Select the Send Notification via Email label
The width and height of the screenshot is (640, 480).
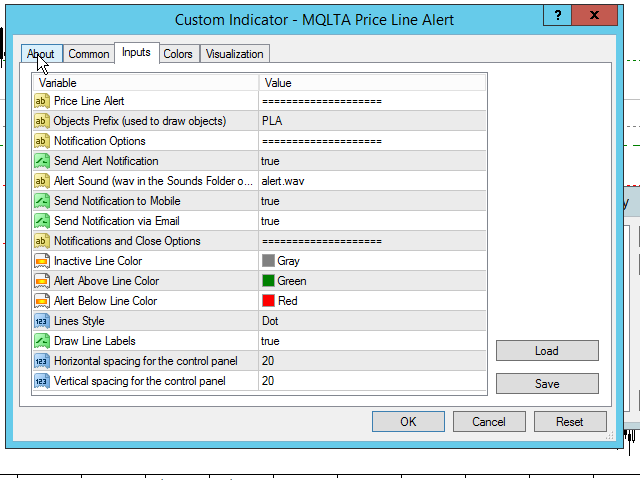click(117, 221)
